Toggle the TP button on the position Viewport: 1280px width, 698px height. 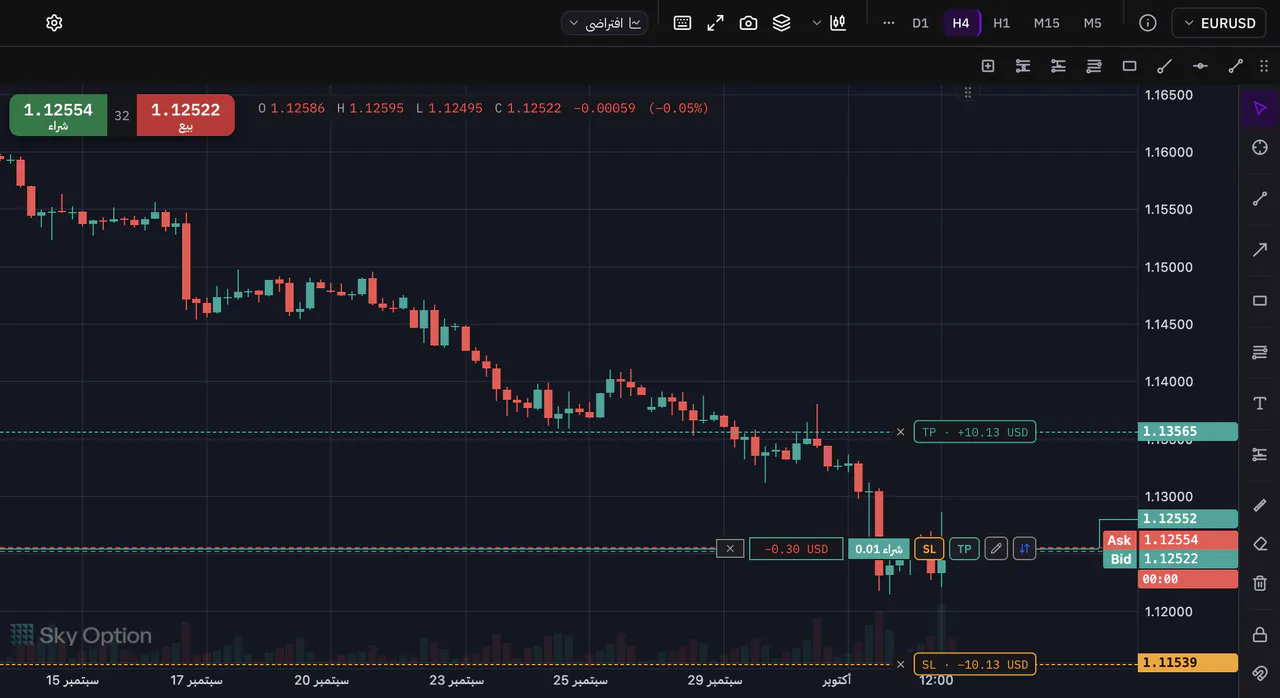(x=964, y=548)
